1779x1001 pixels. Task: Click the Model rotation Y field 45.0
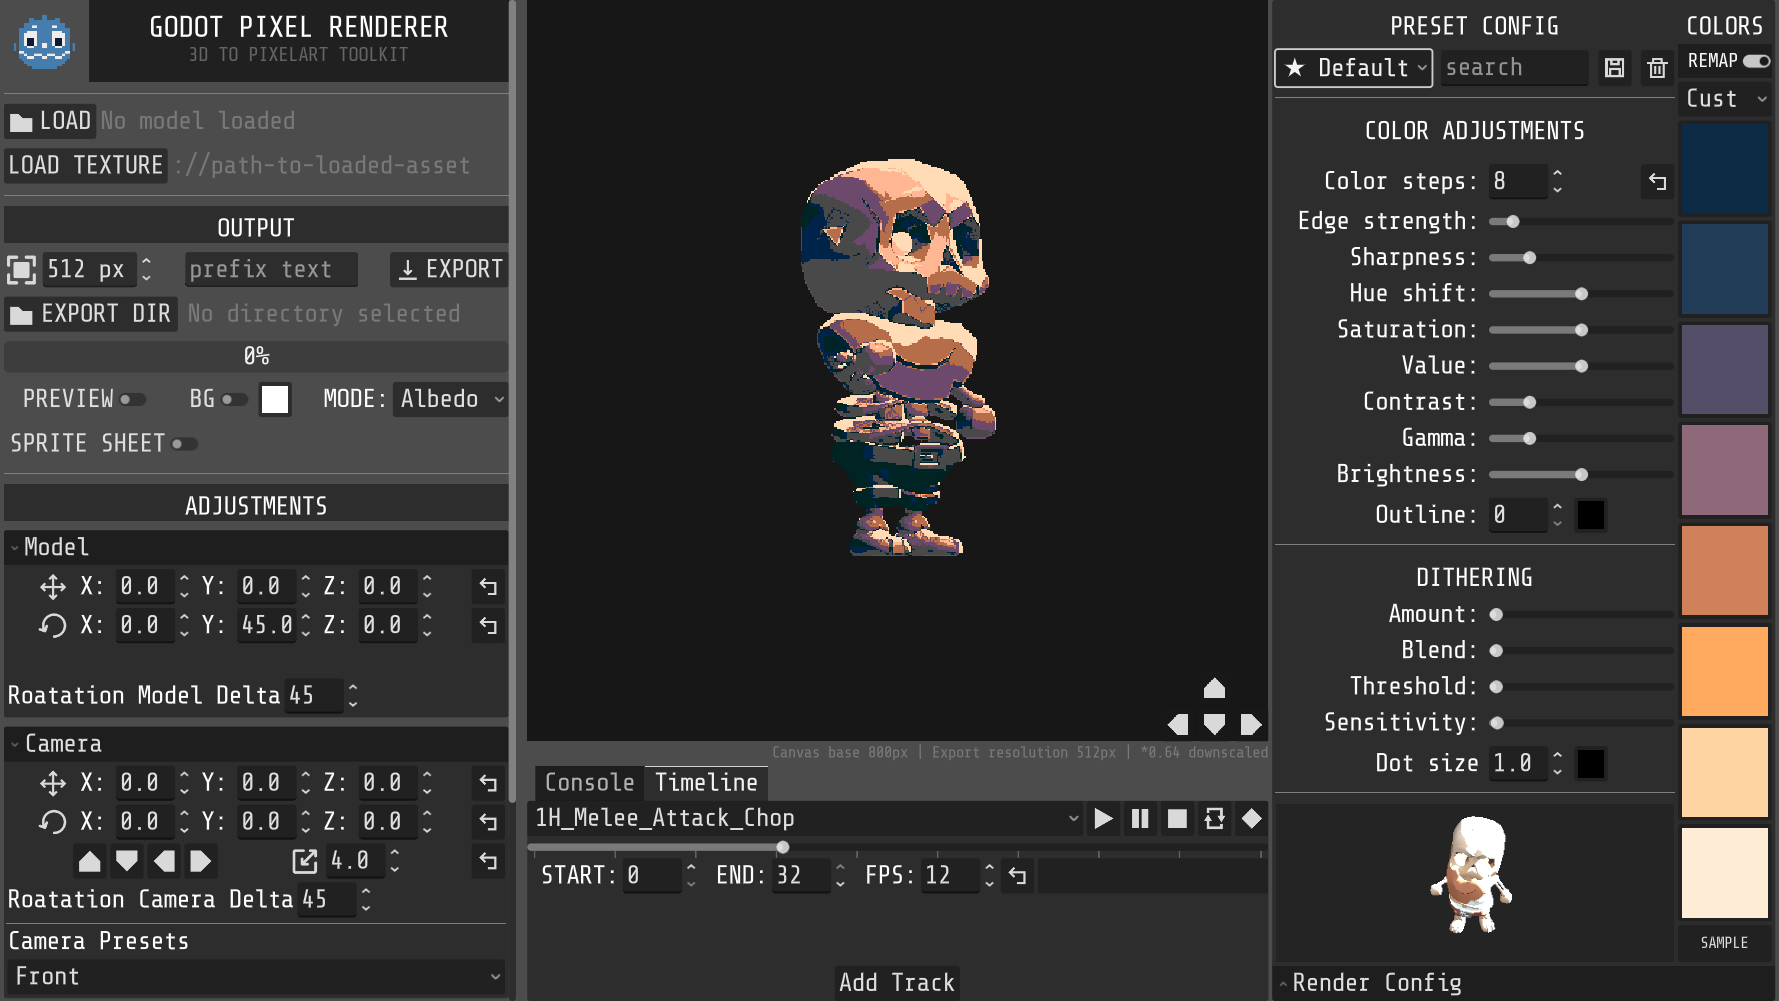[267, 626]
